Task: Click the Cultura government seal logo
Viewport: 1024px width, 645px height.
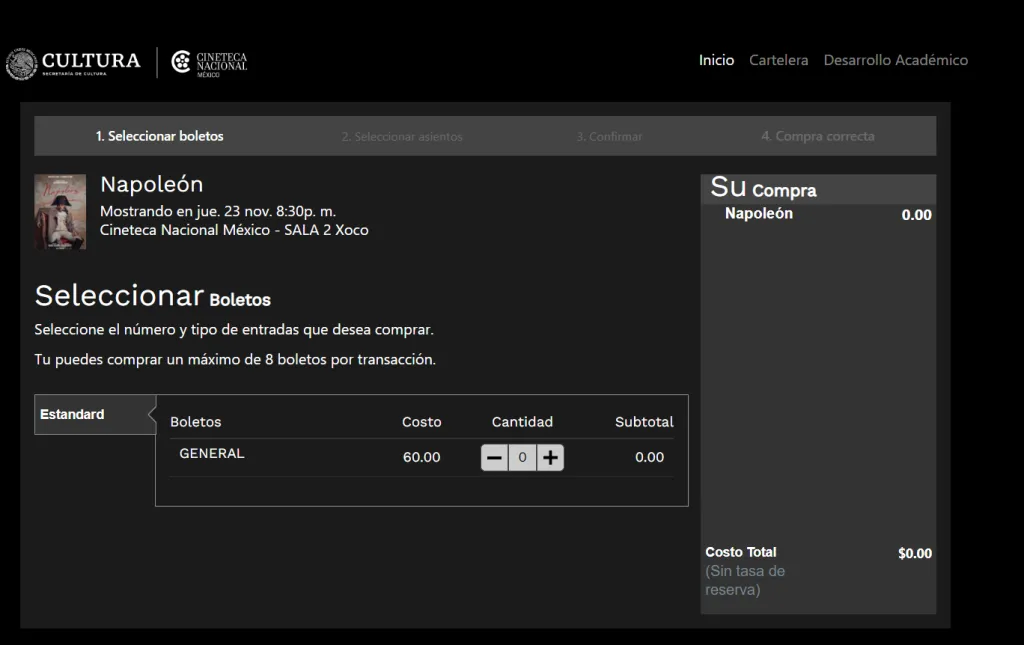Action: (21, 64)
